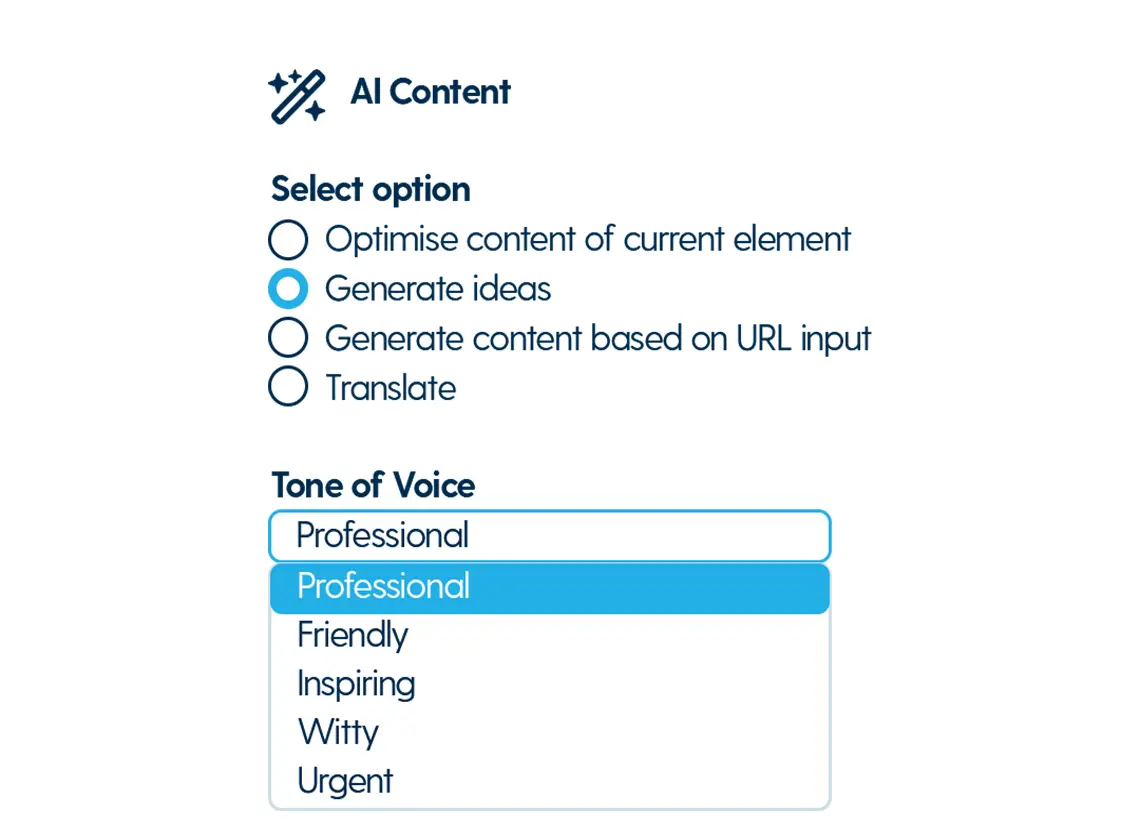1140x825 pixels.
Task: Enable the Generate content based on URL radio
Action: (288, 338)
